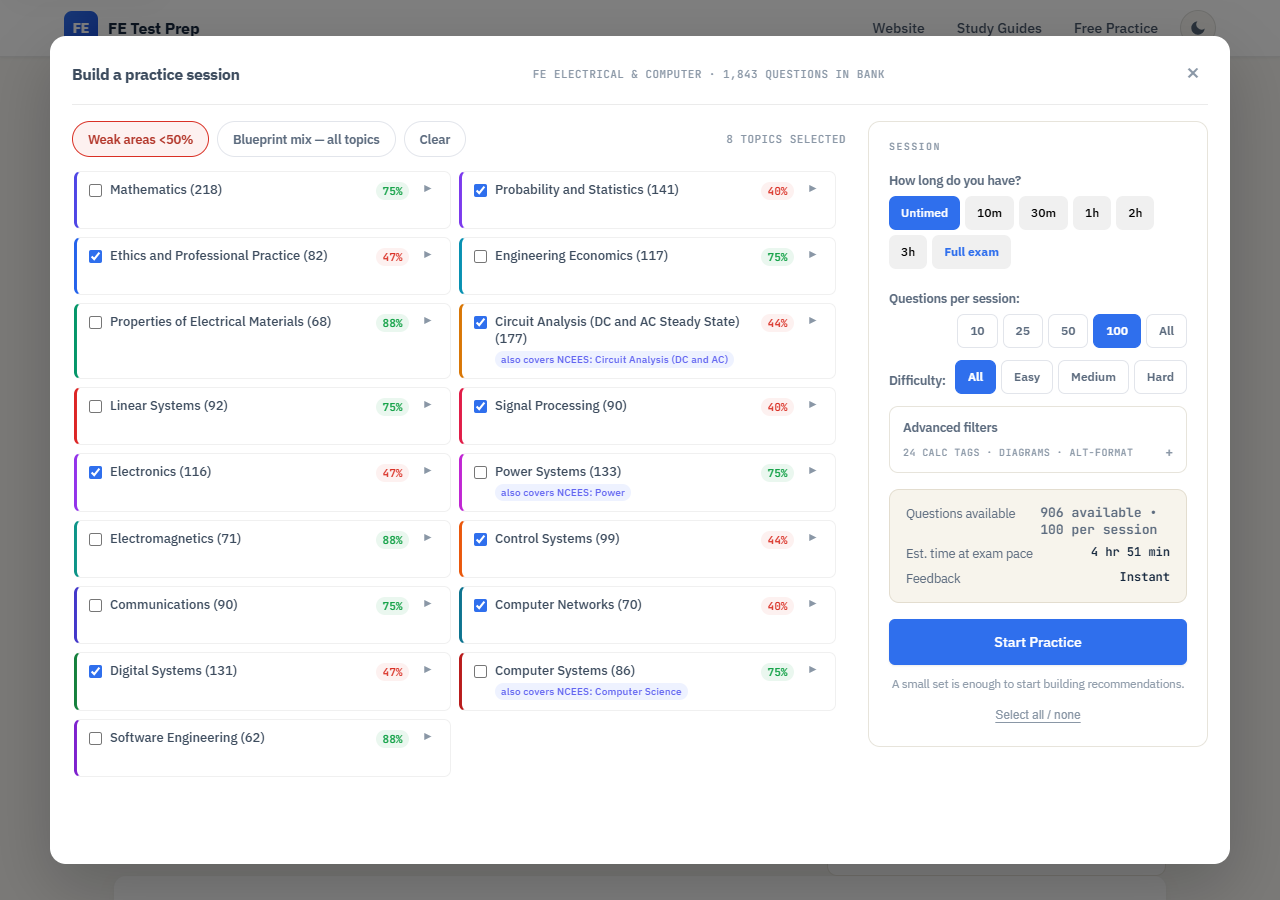The height and width of the screenshot is (900, 1280).
Task: Expand the Mathematics topic arrow
Action: (427, 188)
